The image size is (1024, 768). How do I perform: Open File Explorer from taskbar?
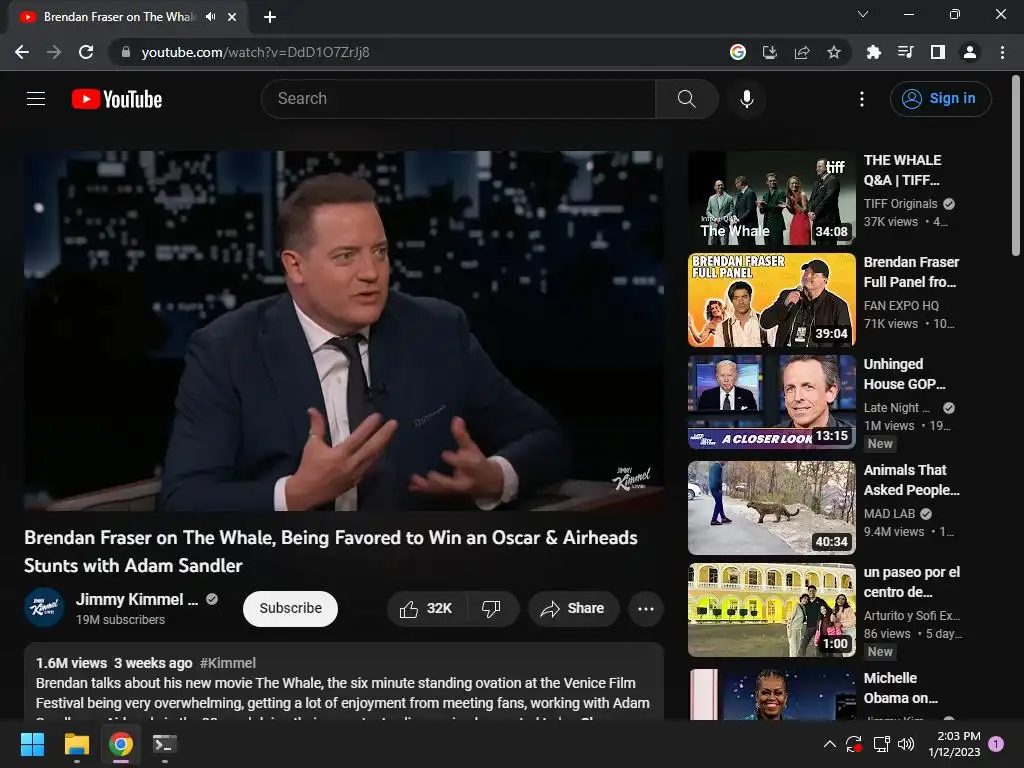tap(76, 744)
